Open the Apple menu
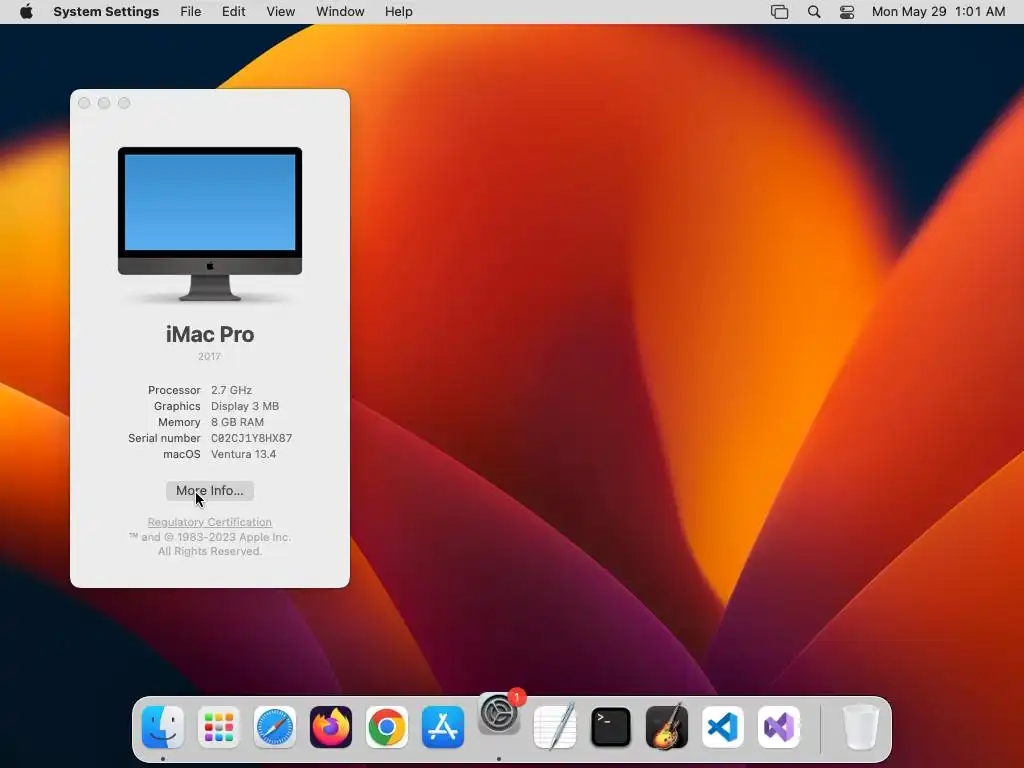Viewport: 1024px width, 768px height. coord(26,12)
